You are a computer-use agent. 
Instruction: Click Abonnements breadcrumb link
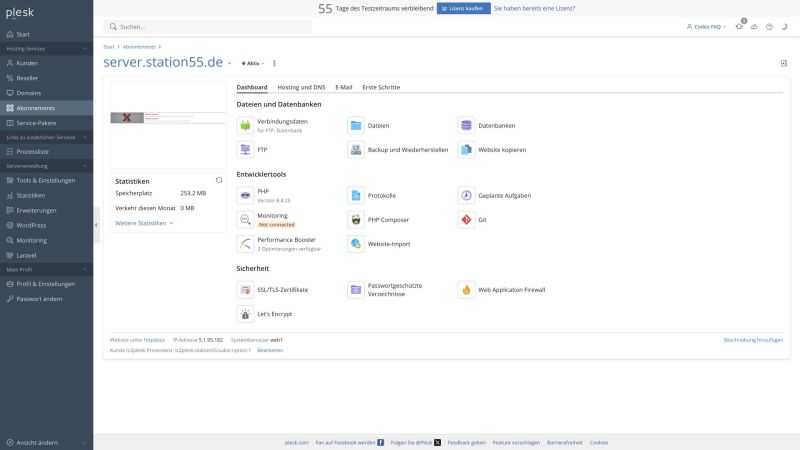point(139,46)
